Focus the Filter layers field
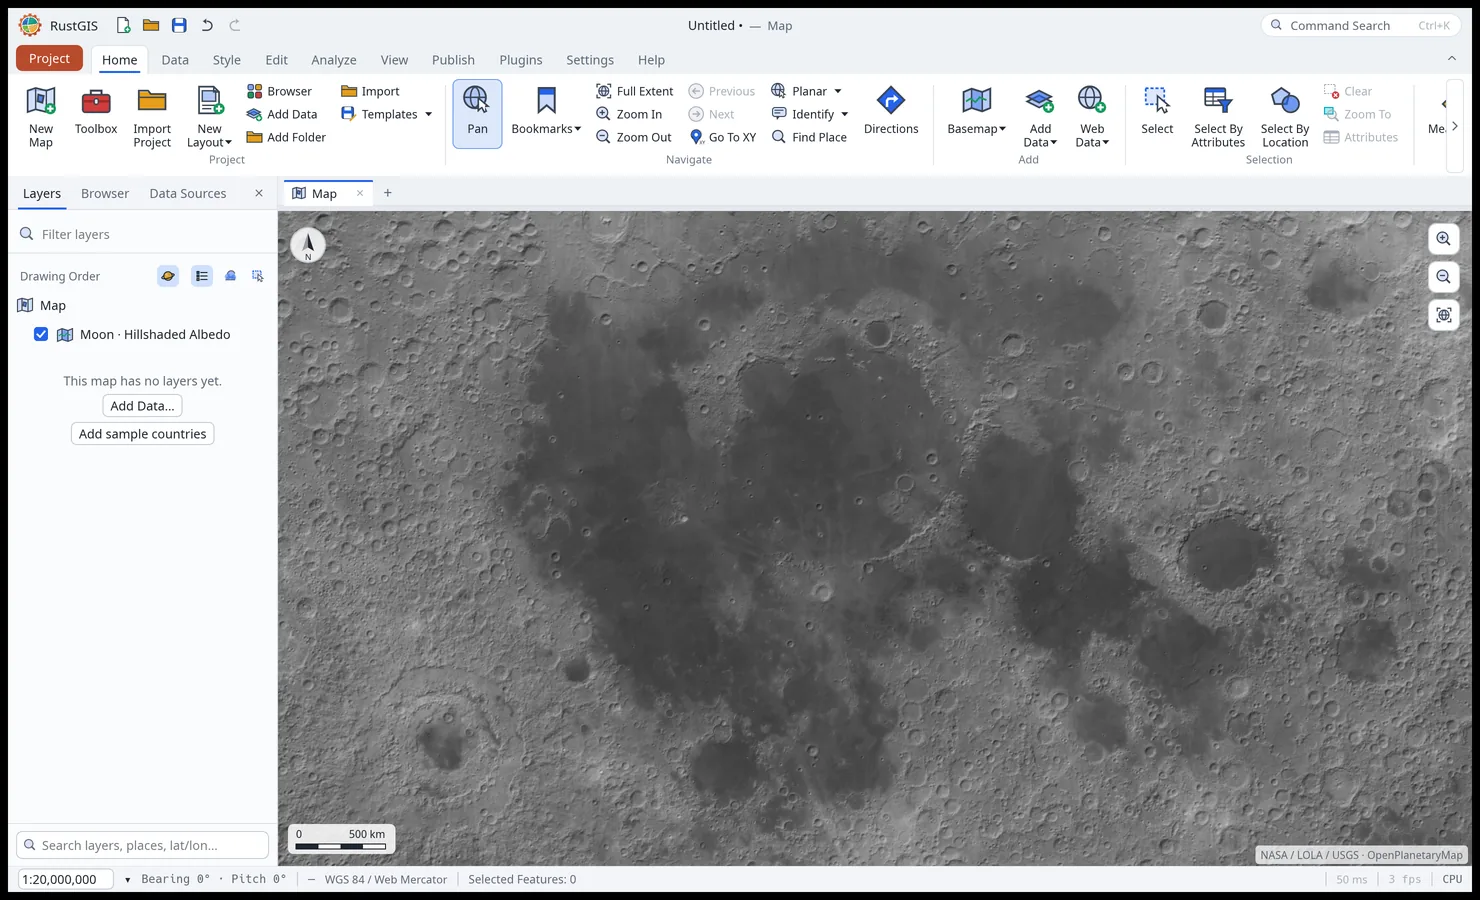Image resolution: width=1480 pixels, height=900 pixels. tap(143, 234)
